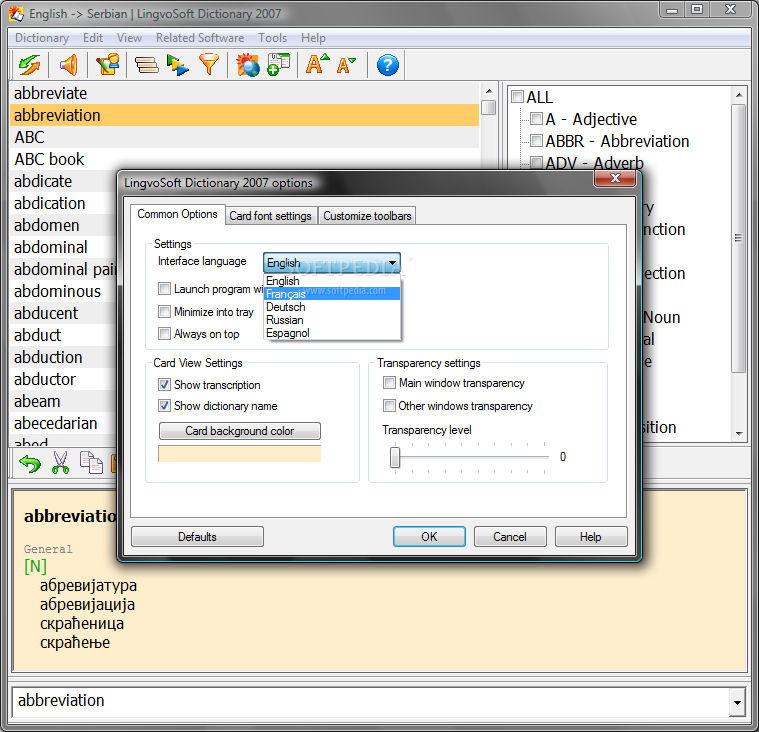Screen dimensions: 759x732
Task: Open help via blue question mark icon
Action: (x=388, y=65)
